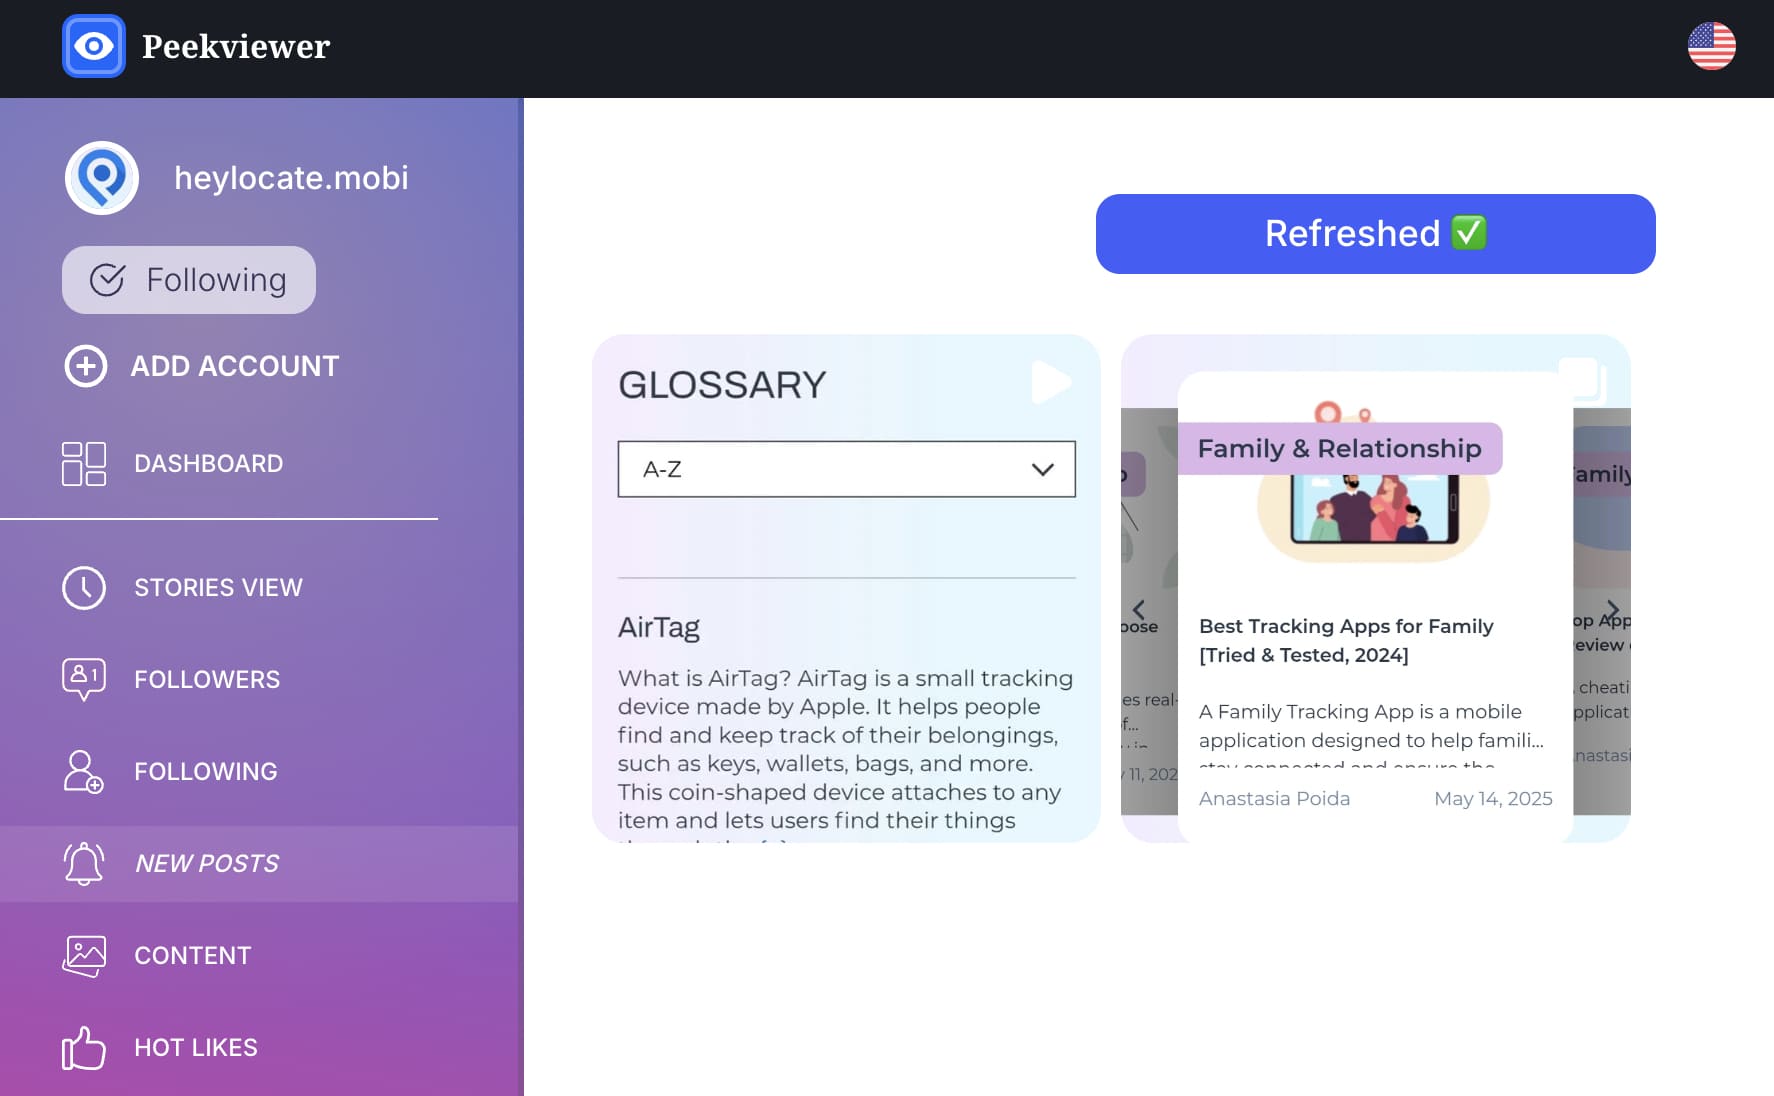1774x1096 pixels.
Task: Click the Peekviewer eye logo icon
Action: coord(94,46)
